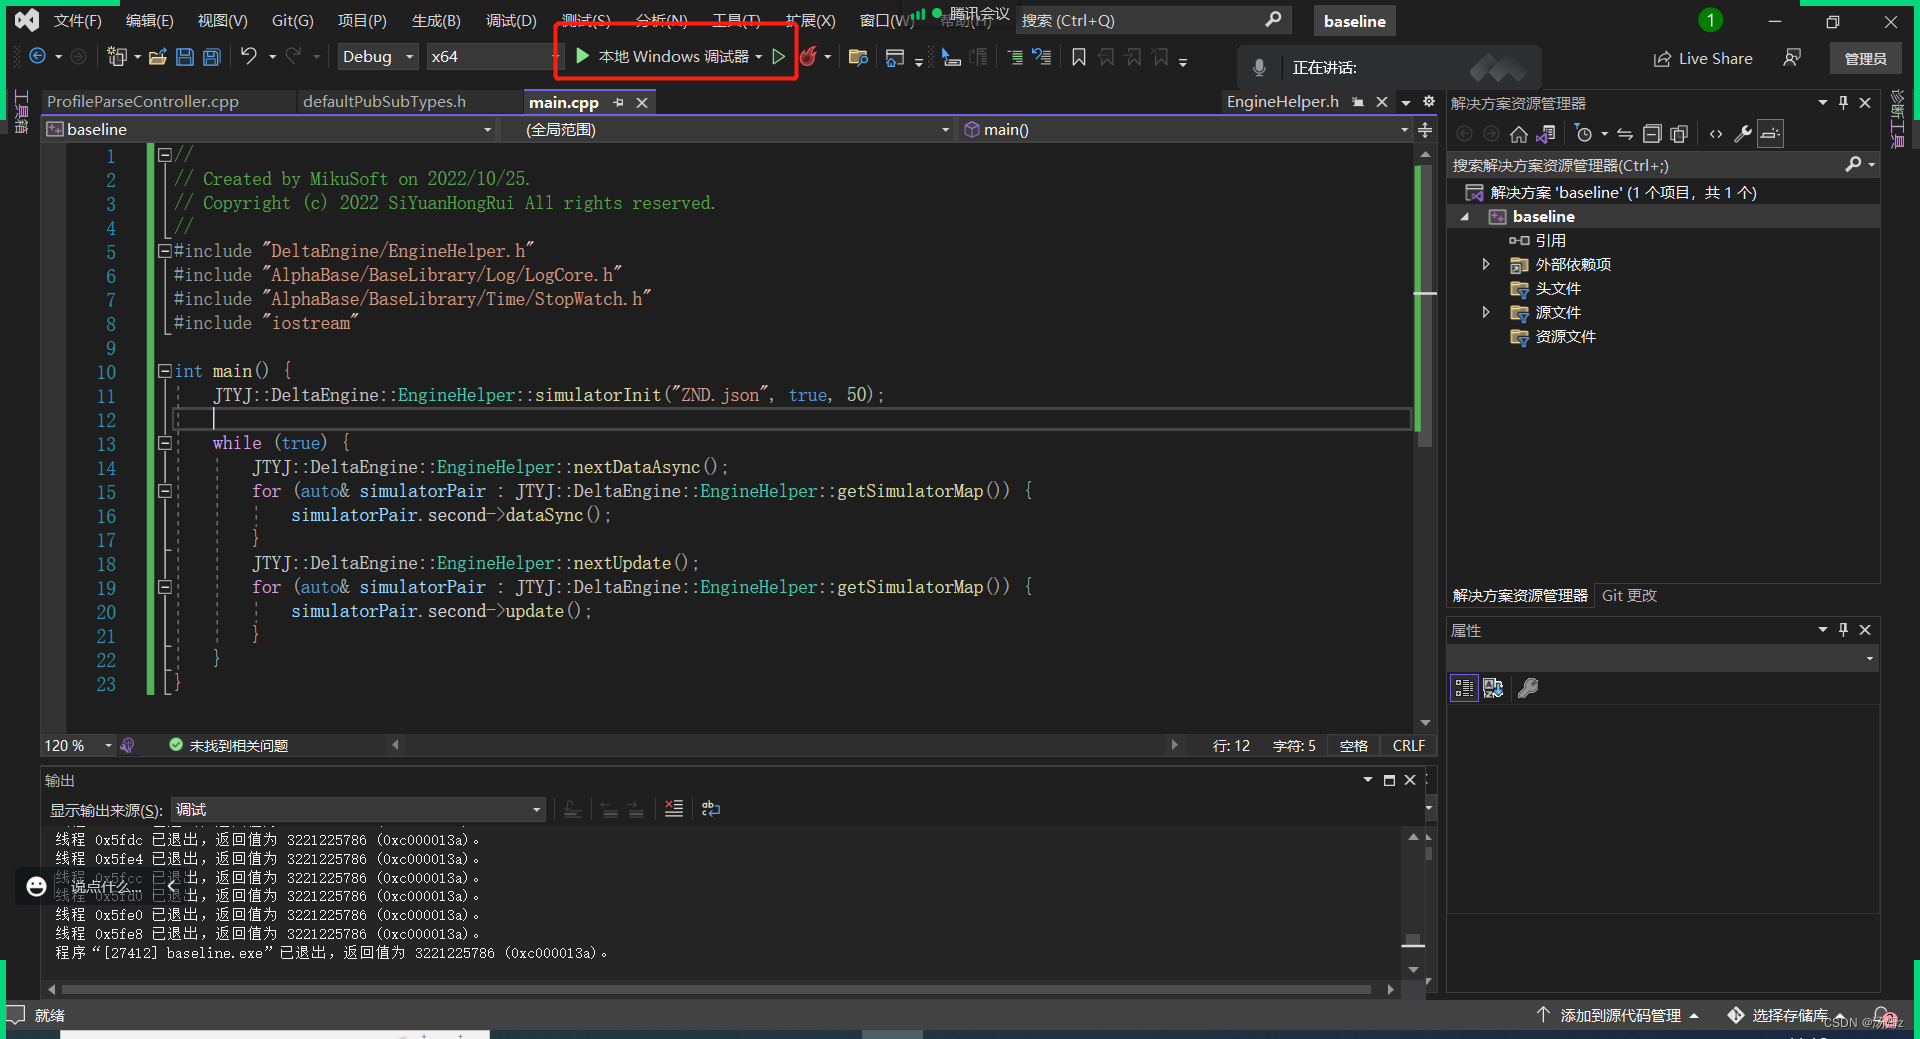Open the feedback person icon near Live Share
This screenshot has height=1039, width=1920.
tap(1792, 58)
